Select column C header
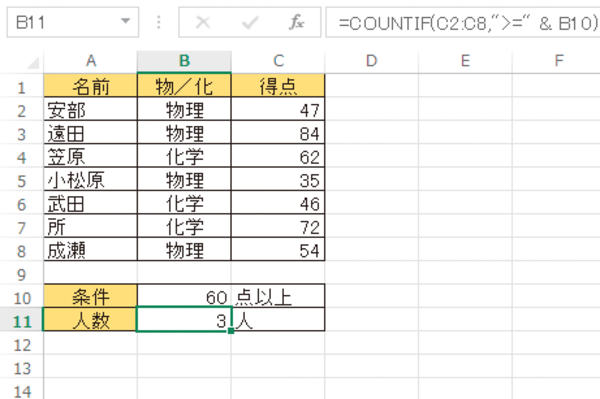Image resolution: width=600 pixels, height=399 pixels. [x=278, y=61]
